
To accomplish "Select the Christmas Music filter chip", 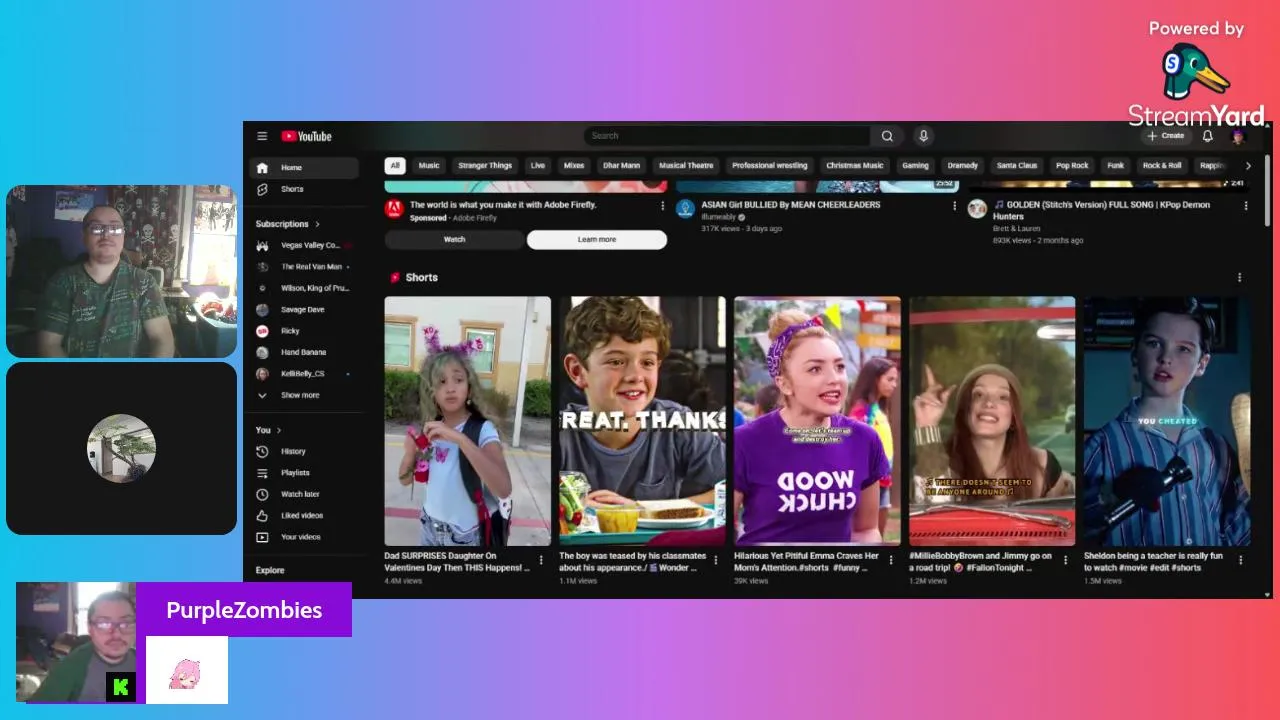I will 855,166.
